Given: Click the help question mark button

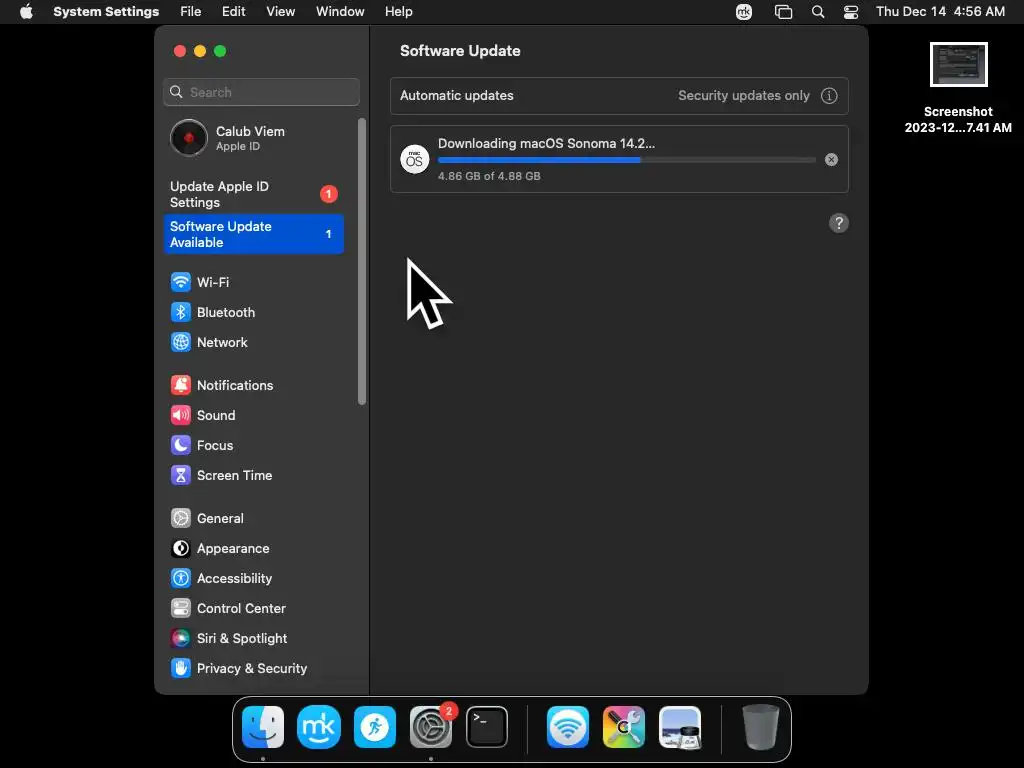Looking at the screenshot, I should [839, 223].
